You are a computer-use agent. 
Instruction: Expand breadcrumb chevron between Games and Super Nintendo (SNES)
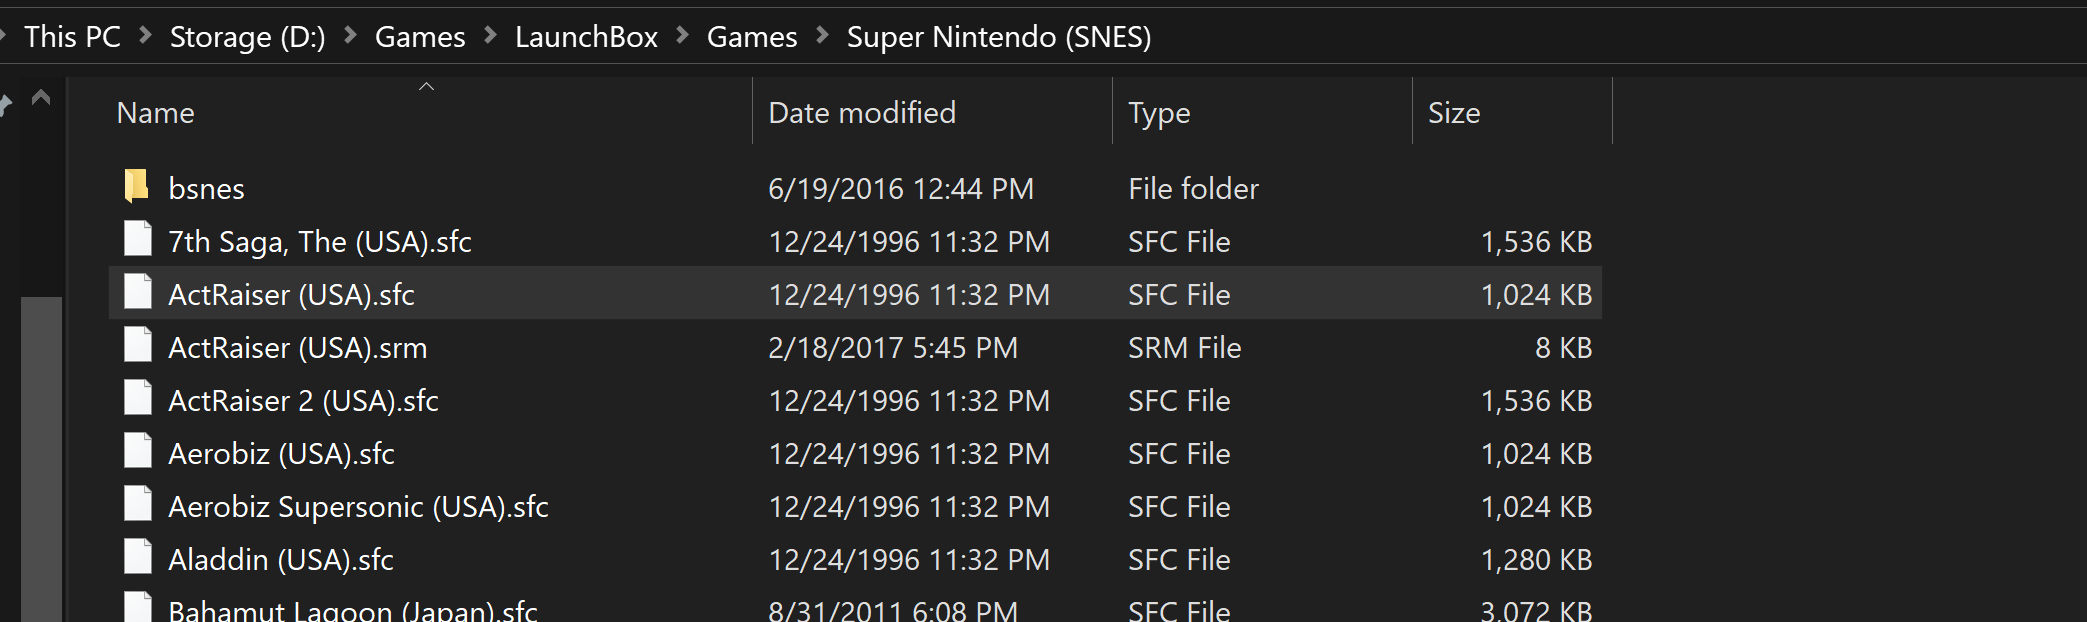pyautogui.click(x=823, y=35)
